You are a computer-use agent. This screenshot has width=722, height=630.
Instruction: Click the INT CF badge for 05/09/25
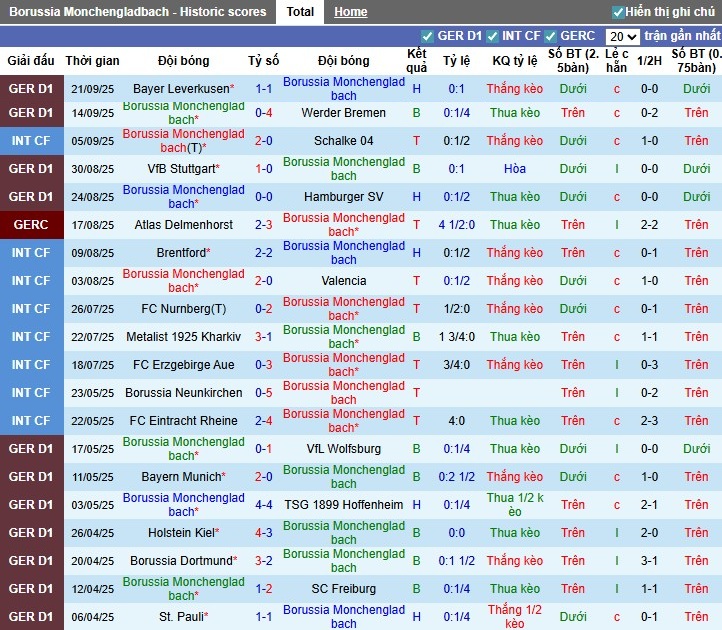coord(32,141)
